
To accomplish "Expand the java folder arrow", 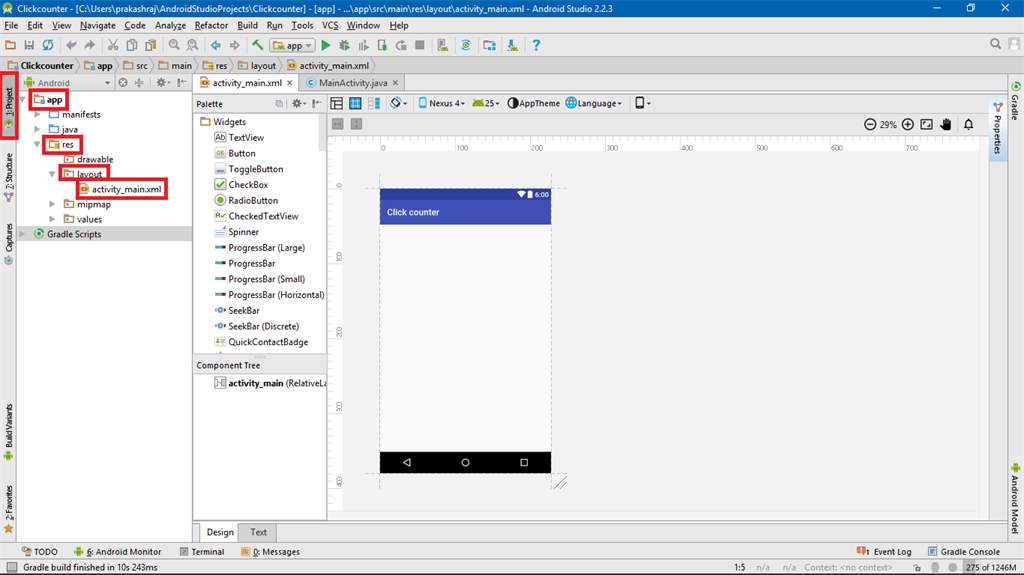I will pyautogui.click(x=37, y=129).
